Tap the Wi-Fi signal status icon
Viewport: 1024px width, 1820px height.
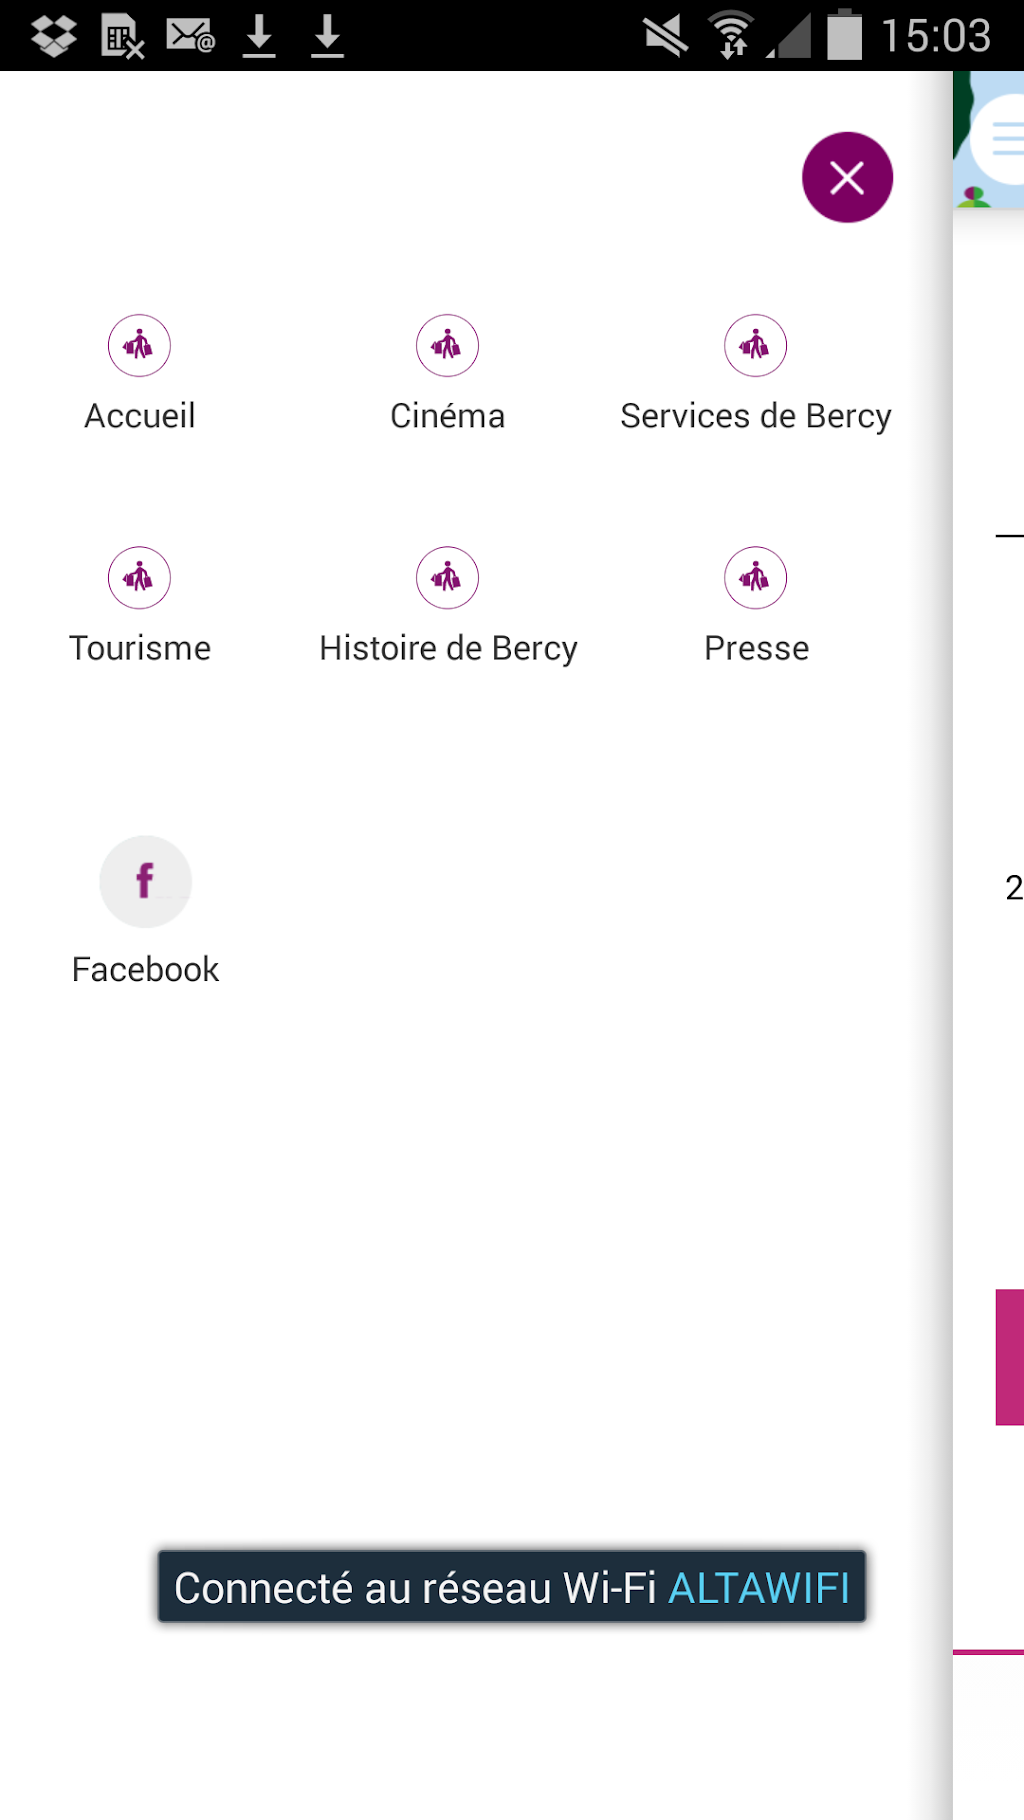[731, 36]
